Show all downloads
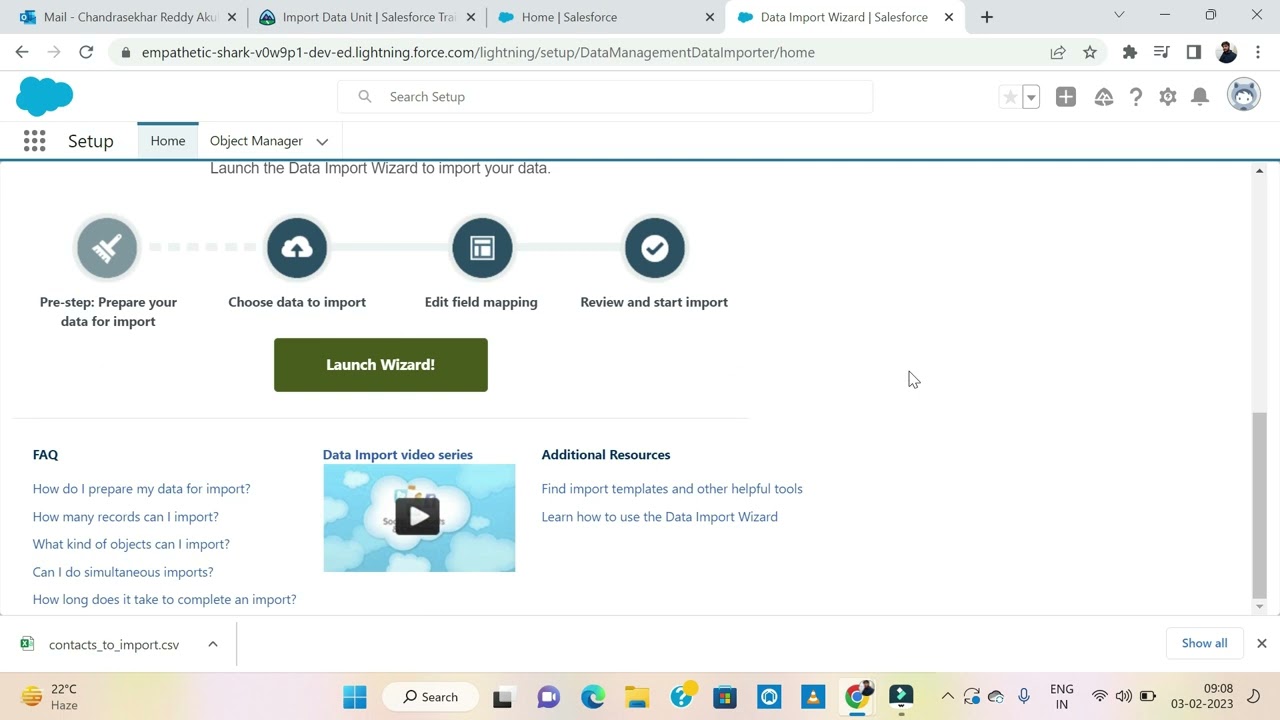 [1204, 643]
